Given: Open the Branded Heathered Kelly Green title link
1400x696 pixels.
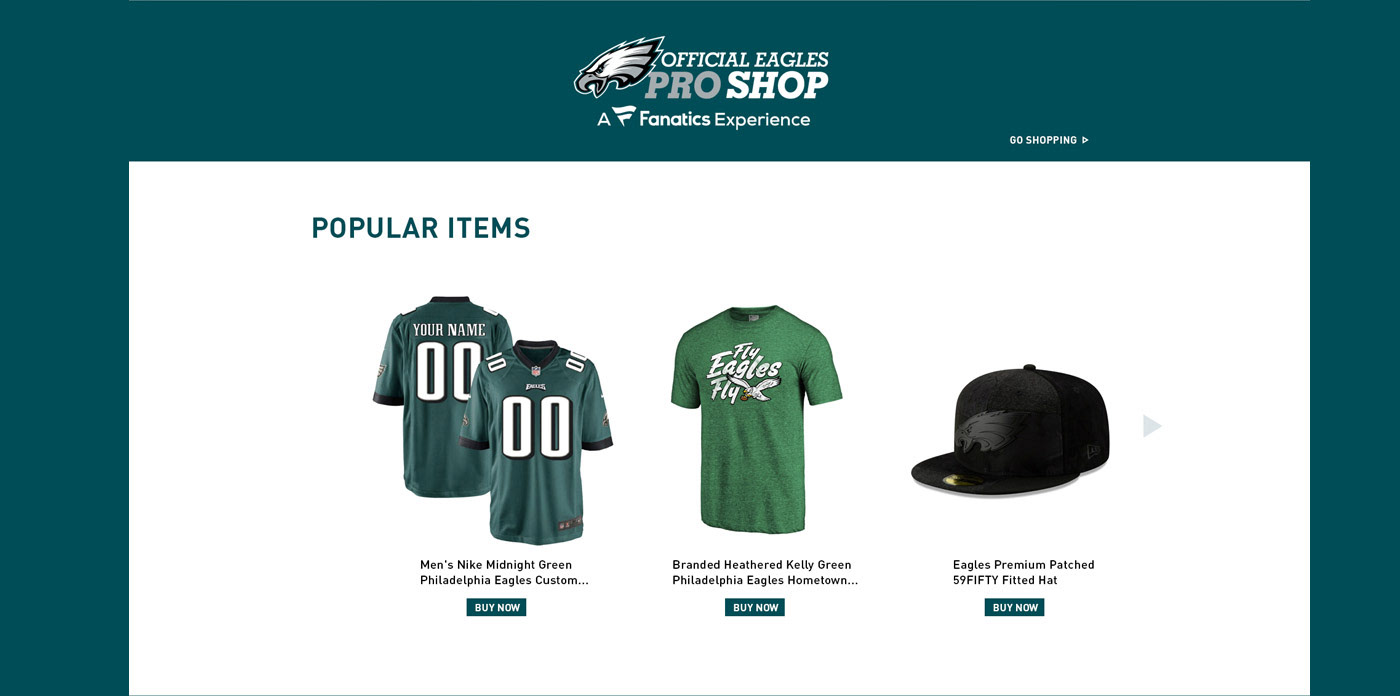Looking at the screenshot, I should [x=765, y=572].
